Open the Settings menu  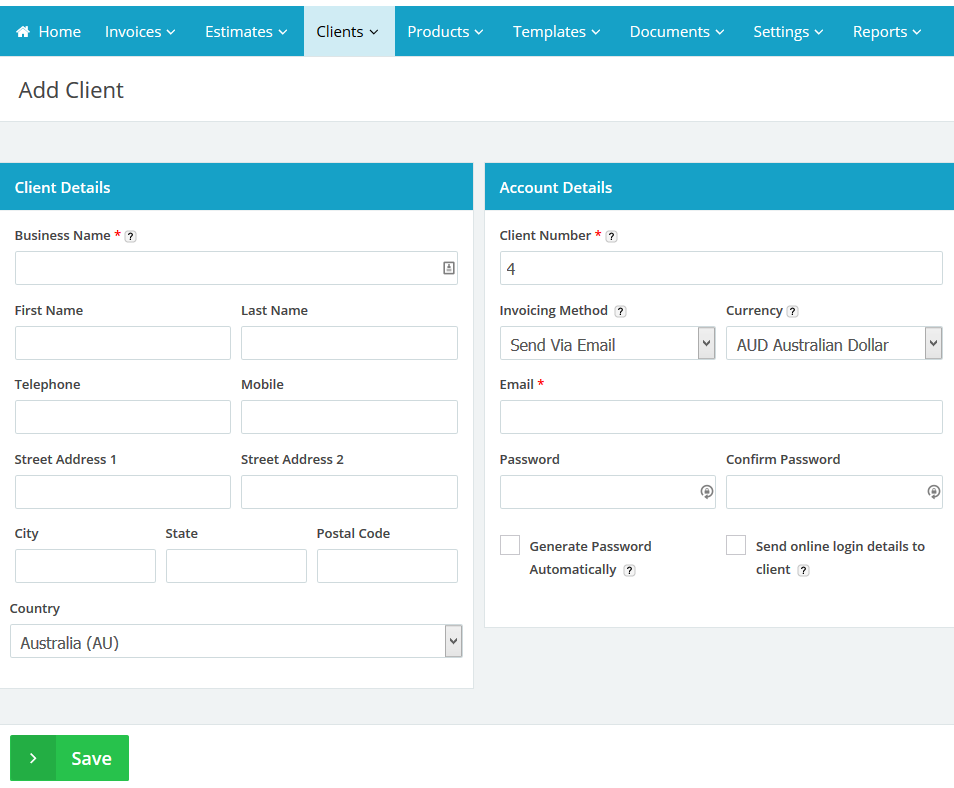click(788, 32)
